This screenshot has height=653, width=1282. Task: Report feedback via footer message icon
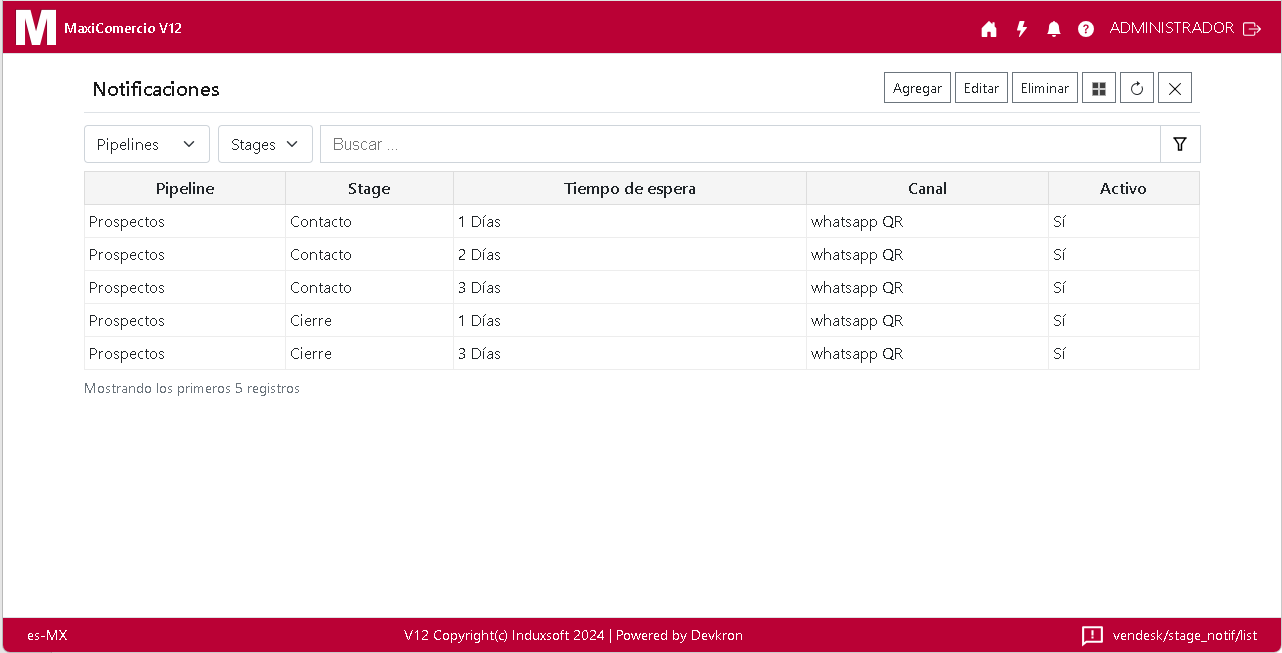tap(1092, 635)
